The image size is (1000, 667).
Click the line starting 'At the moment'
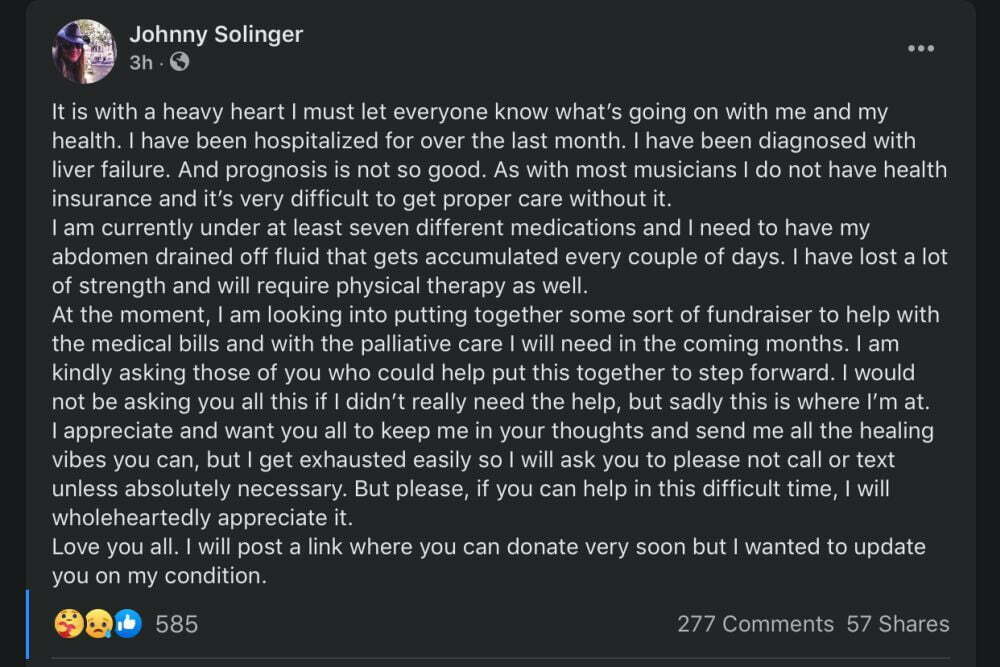(496, 315)
